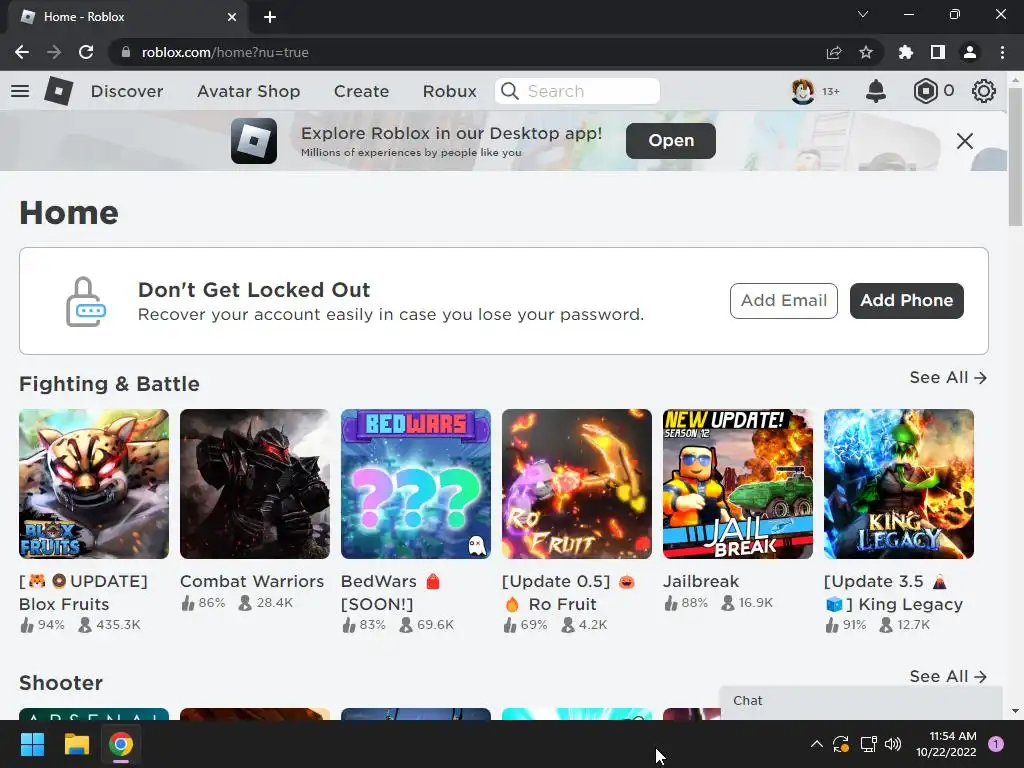Open Ro Fruit game thumbnail
Viewport: 1024px width, 768px height.
577,484
